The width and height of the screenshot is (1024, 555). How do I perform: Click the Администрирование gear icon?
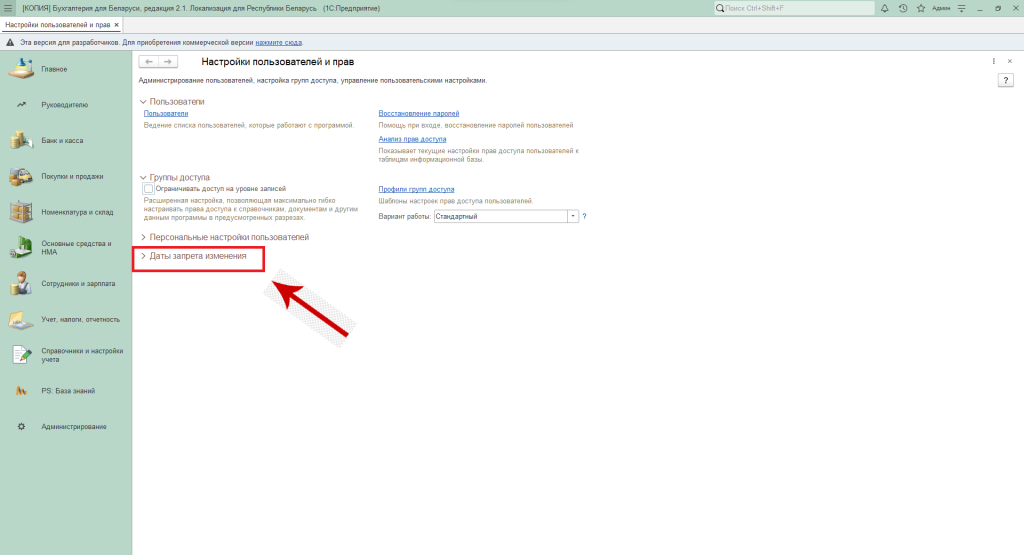tap(21, 427)
